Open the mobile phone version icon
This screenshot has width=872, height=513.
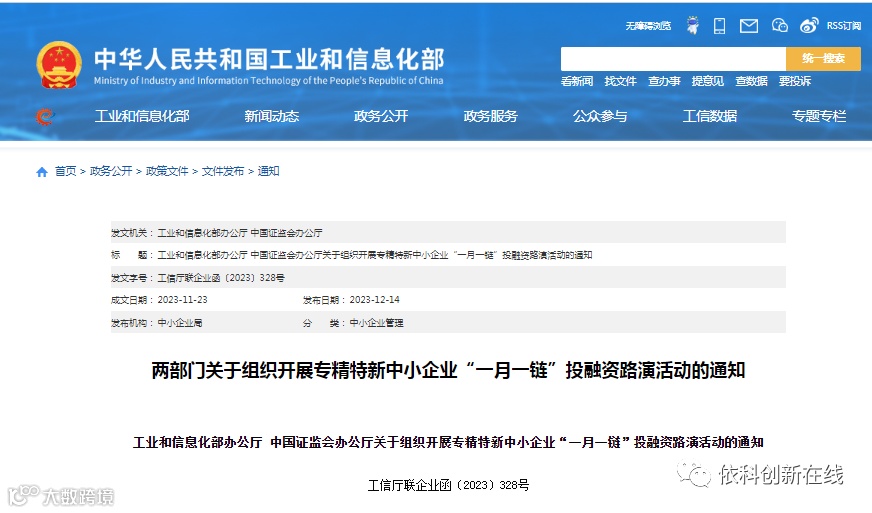pyautogui.click(x=720, y=26)
